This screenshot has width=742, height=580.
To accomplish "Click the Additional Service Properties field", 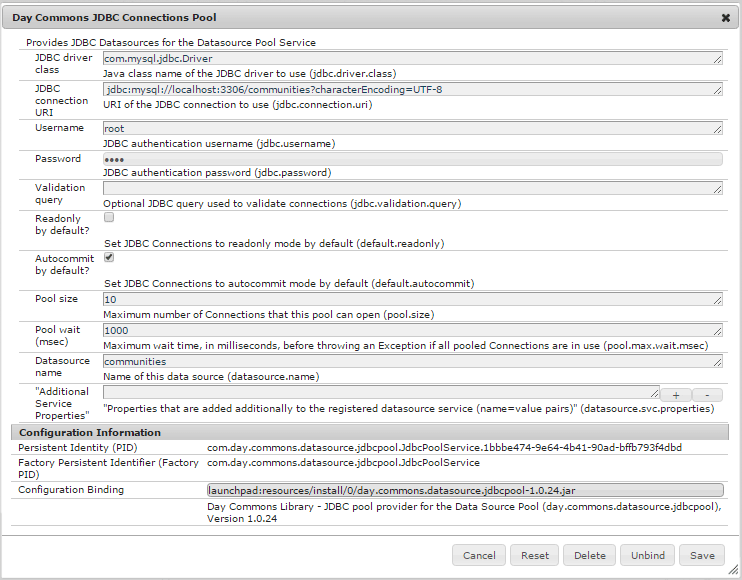I will 381,393.
